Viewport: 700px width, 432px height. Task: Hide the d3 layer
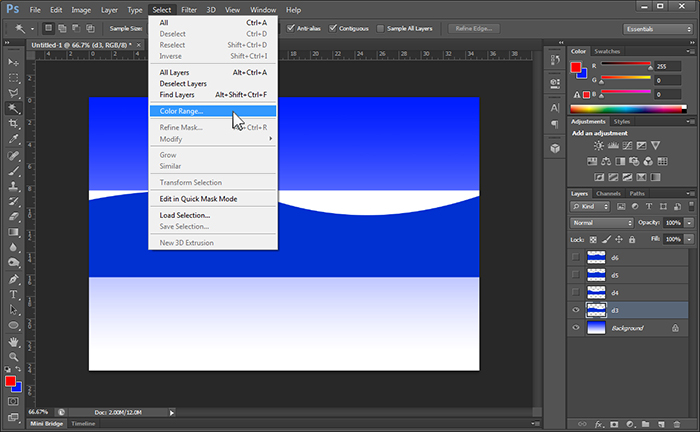tap(575, 310)
